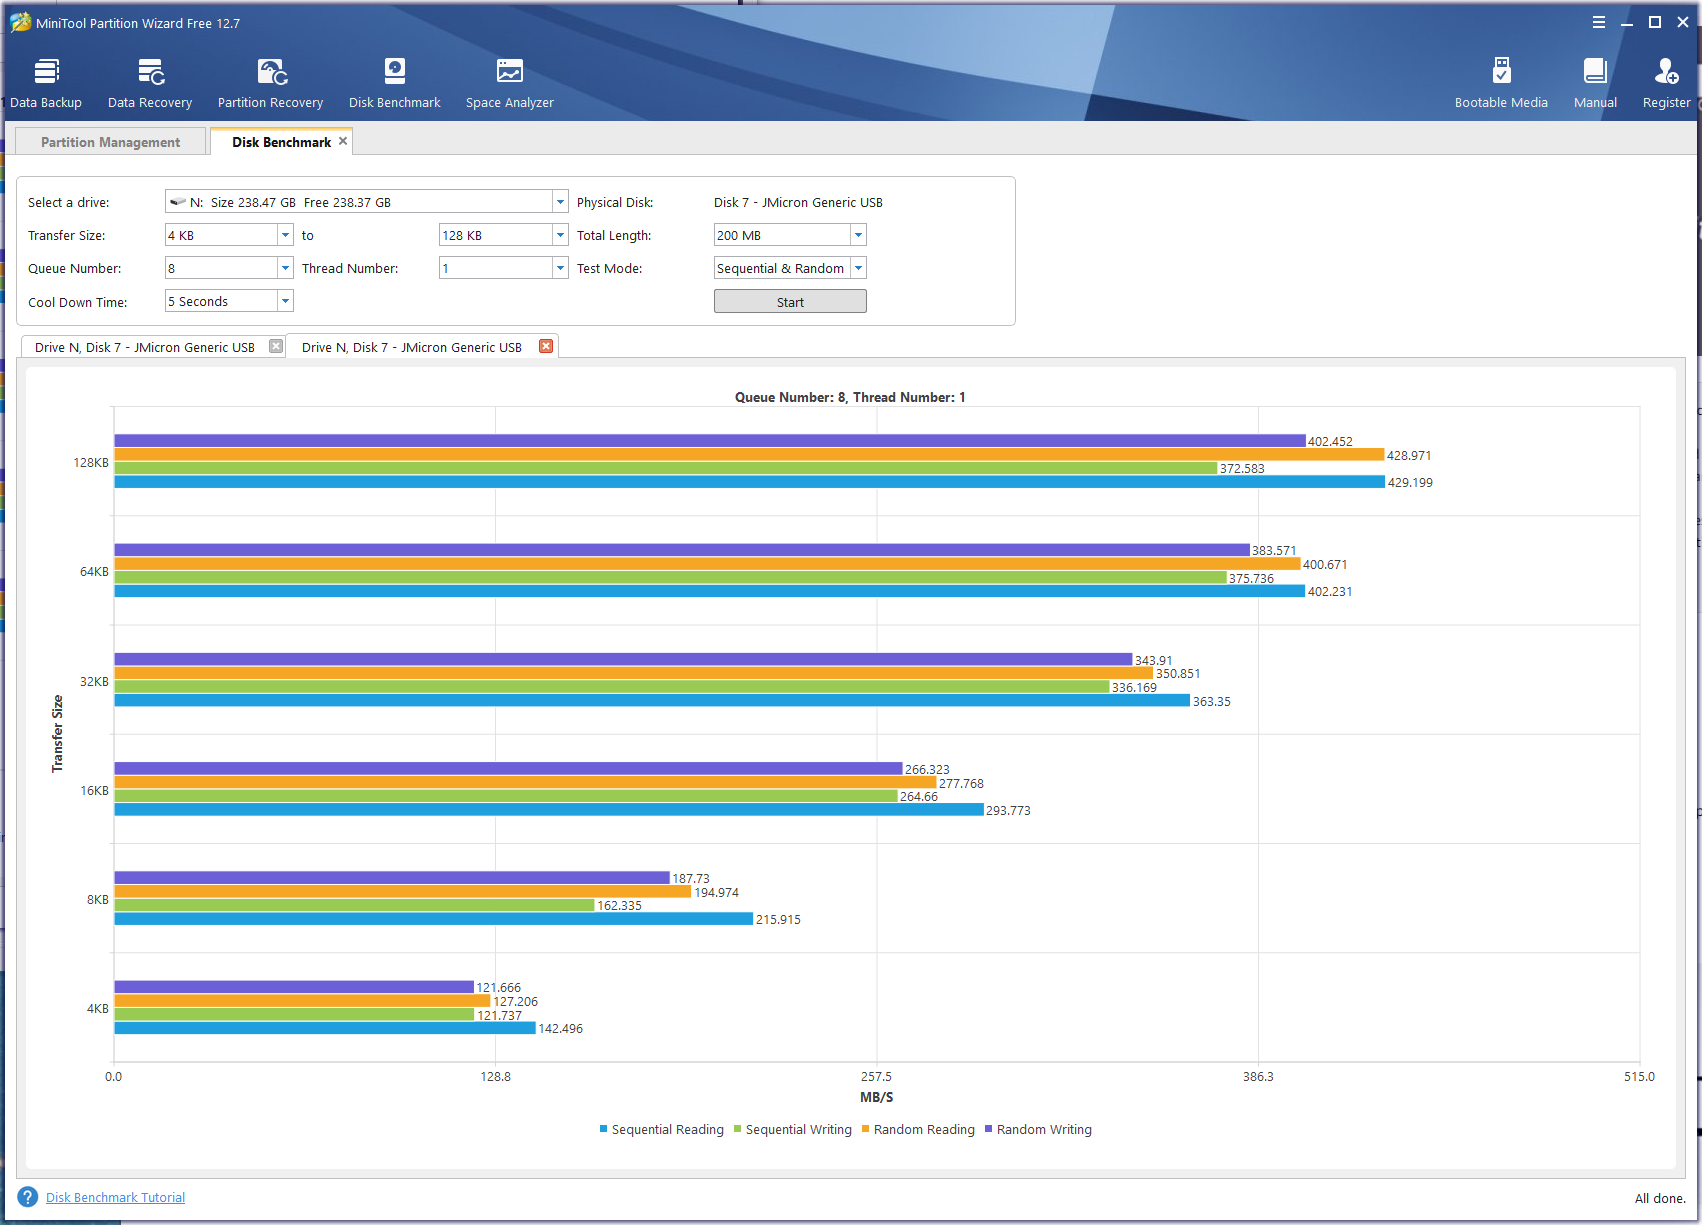Switch to Partition Management tab
The image size is (1702, 1225).
click(x=110, y=142)
